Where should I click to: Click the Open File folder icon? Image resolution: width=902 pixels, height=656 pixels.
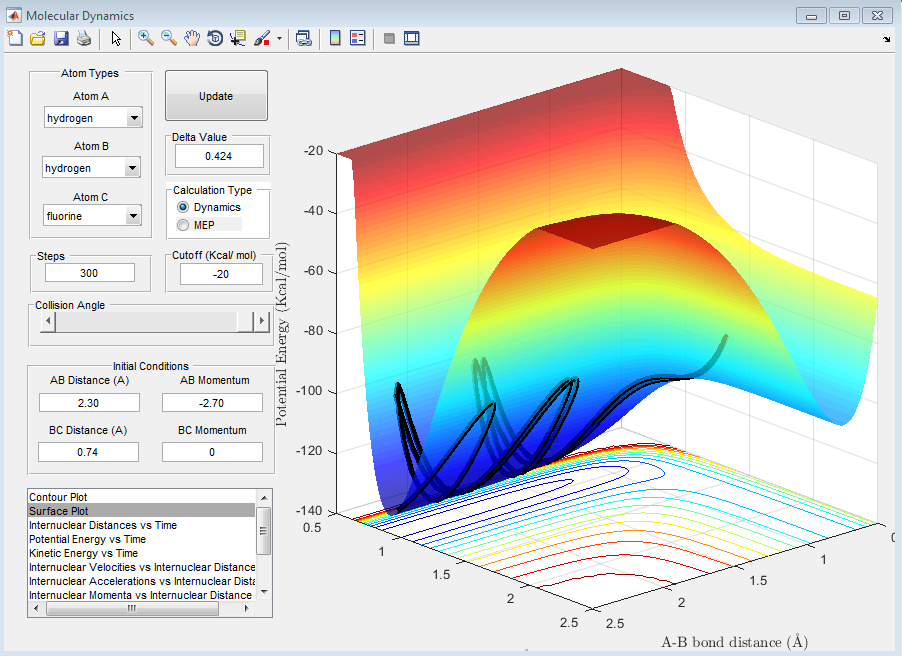(x=38, y=38)
